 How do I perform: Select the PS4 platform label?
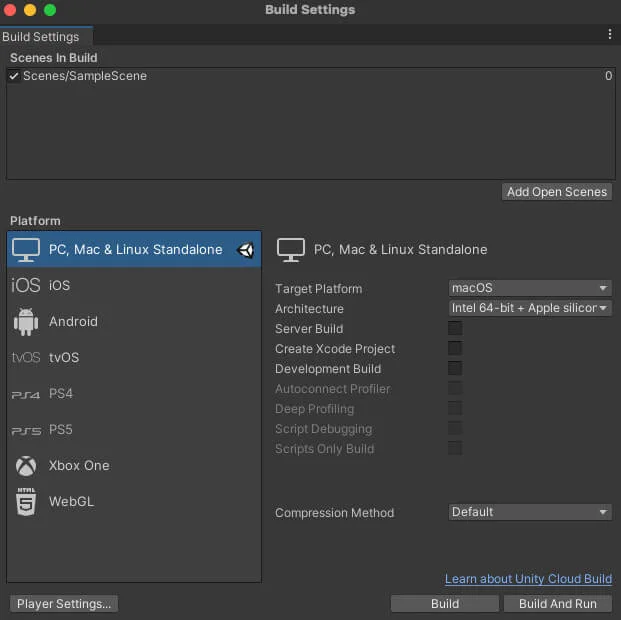click(x=61, y=394)
